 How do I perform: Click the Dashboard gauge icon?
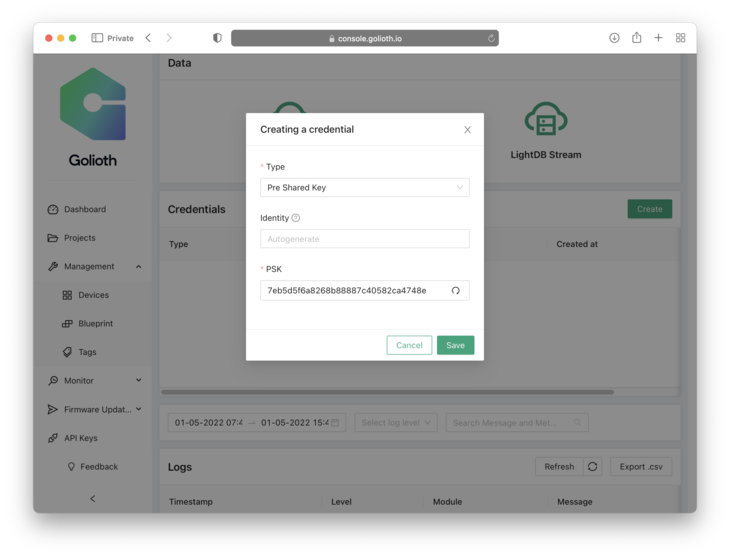point(53,210)
